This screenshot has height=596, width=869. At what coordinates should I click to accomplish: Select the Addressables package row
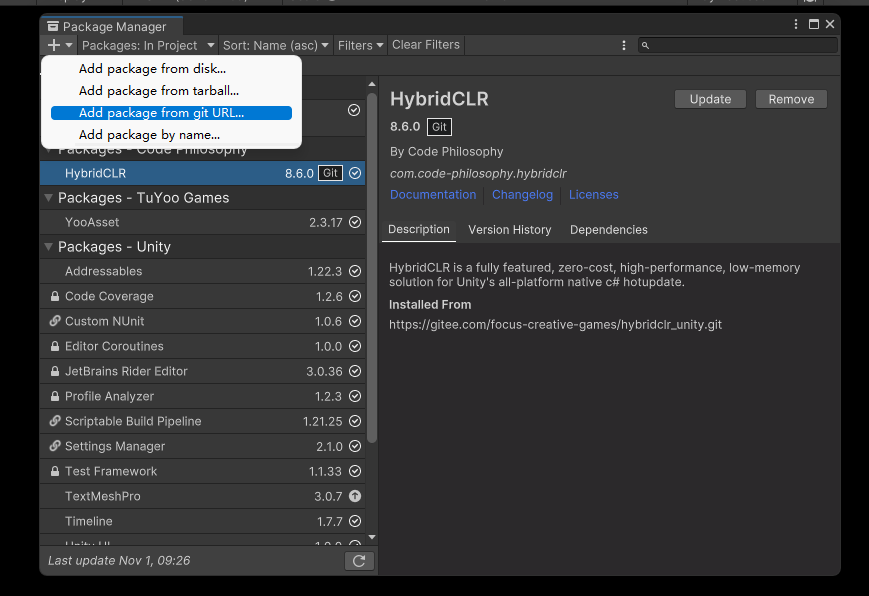pyautogui.click(x=202, y=271)
